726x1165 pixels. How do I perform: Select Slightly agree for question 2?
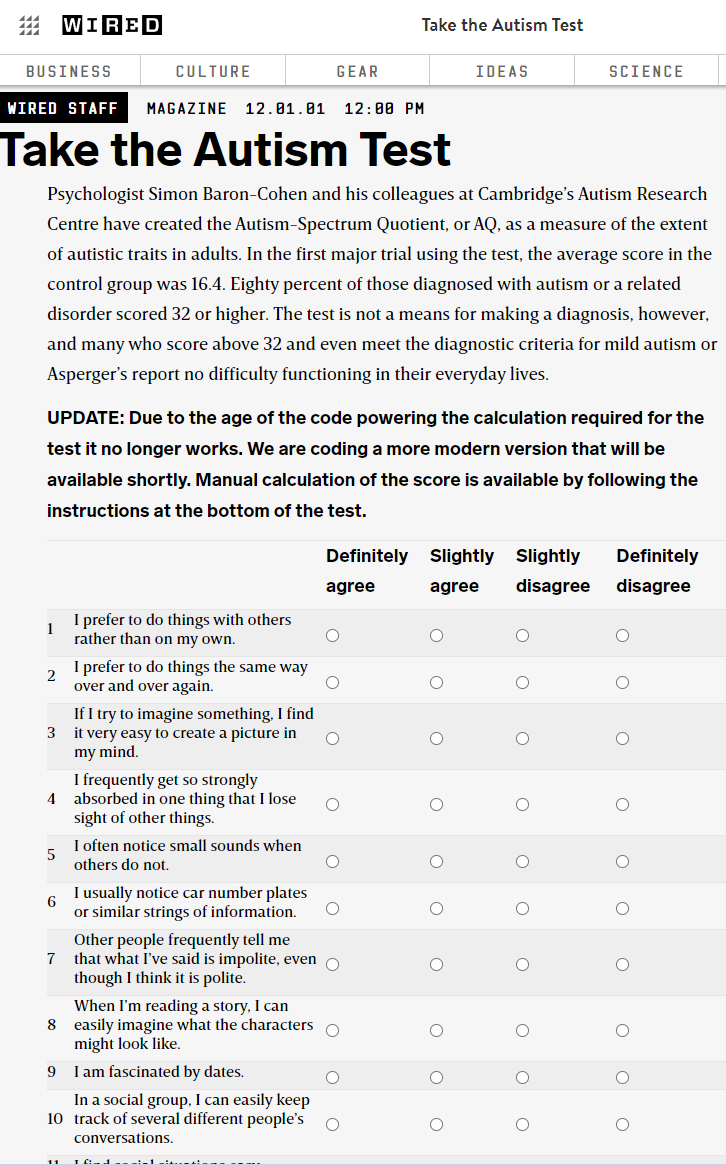click(x=437, y=683)
